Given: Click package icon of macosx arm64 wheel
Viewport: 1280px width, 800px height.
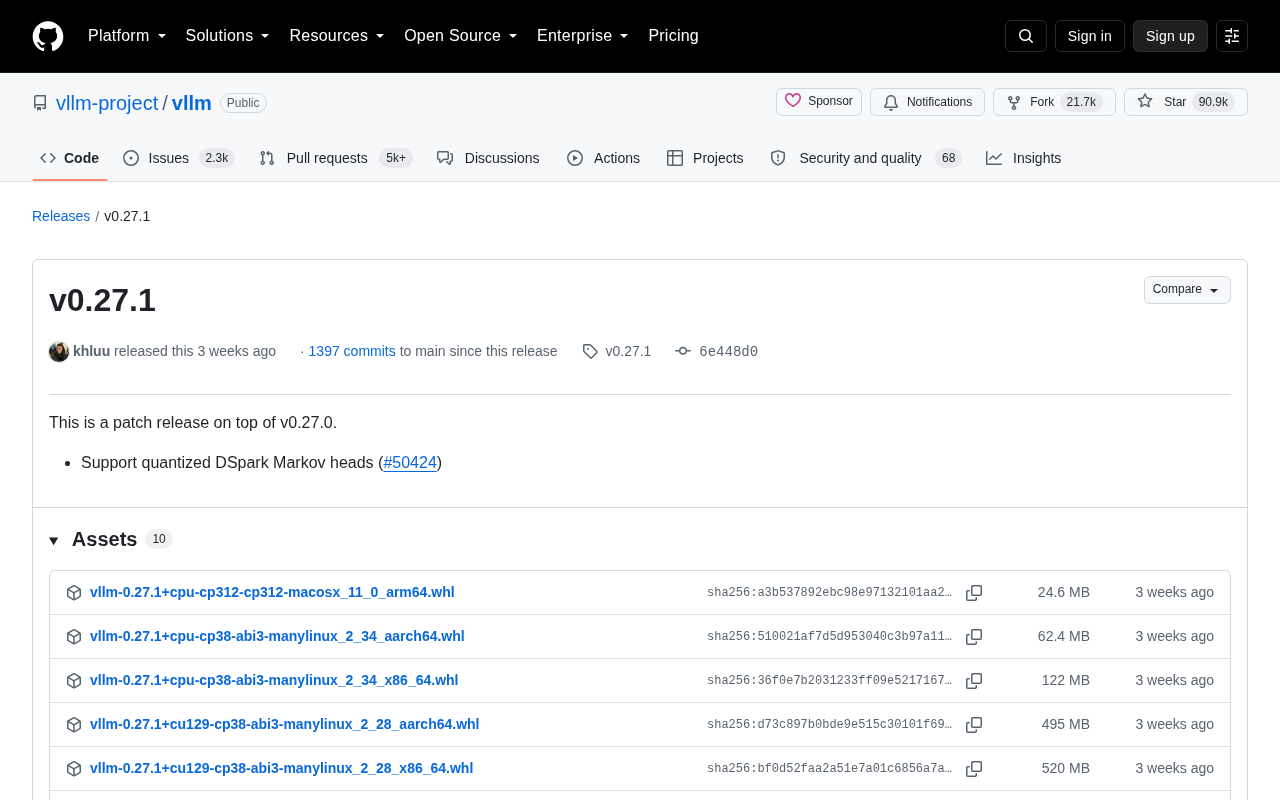Looking at the screenshot, I should point(74,593).
